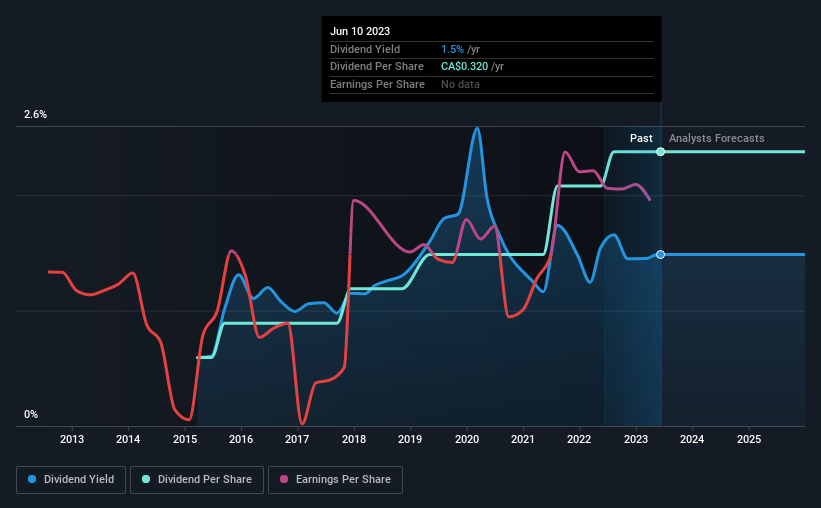Toggle the Dividend Yield legend button

tap(71, 480)
